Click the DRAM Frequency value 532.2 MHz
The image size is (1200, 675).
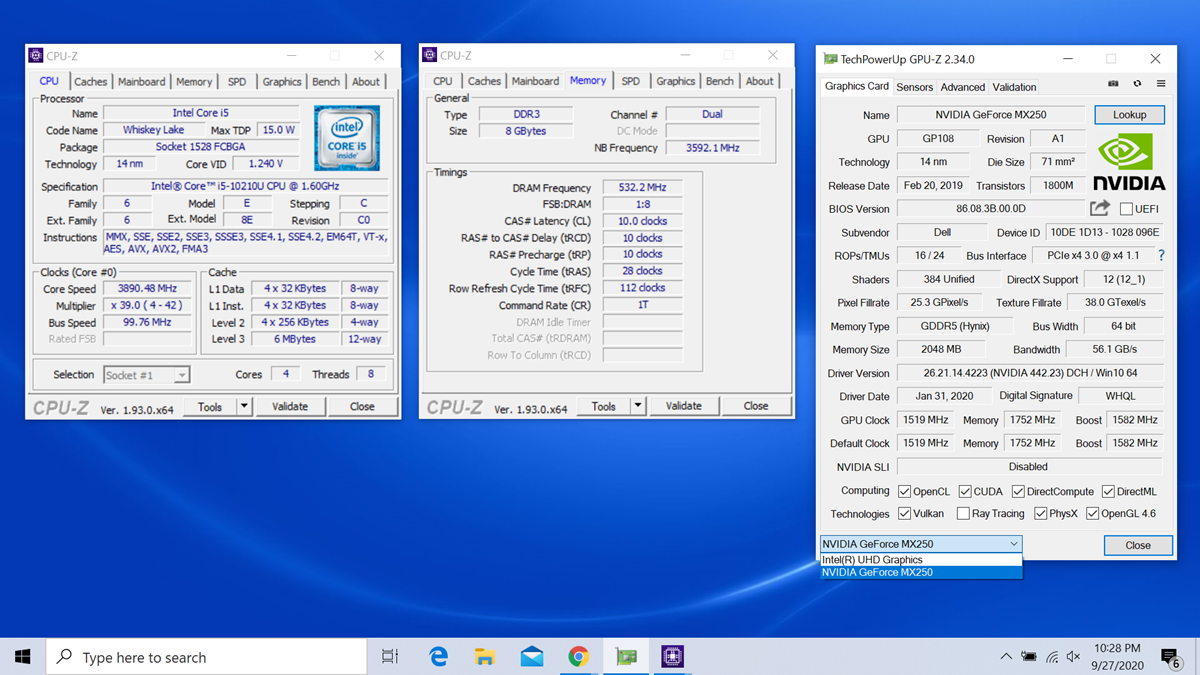(x=642, y=188)
